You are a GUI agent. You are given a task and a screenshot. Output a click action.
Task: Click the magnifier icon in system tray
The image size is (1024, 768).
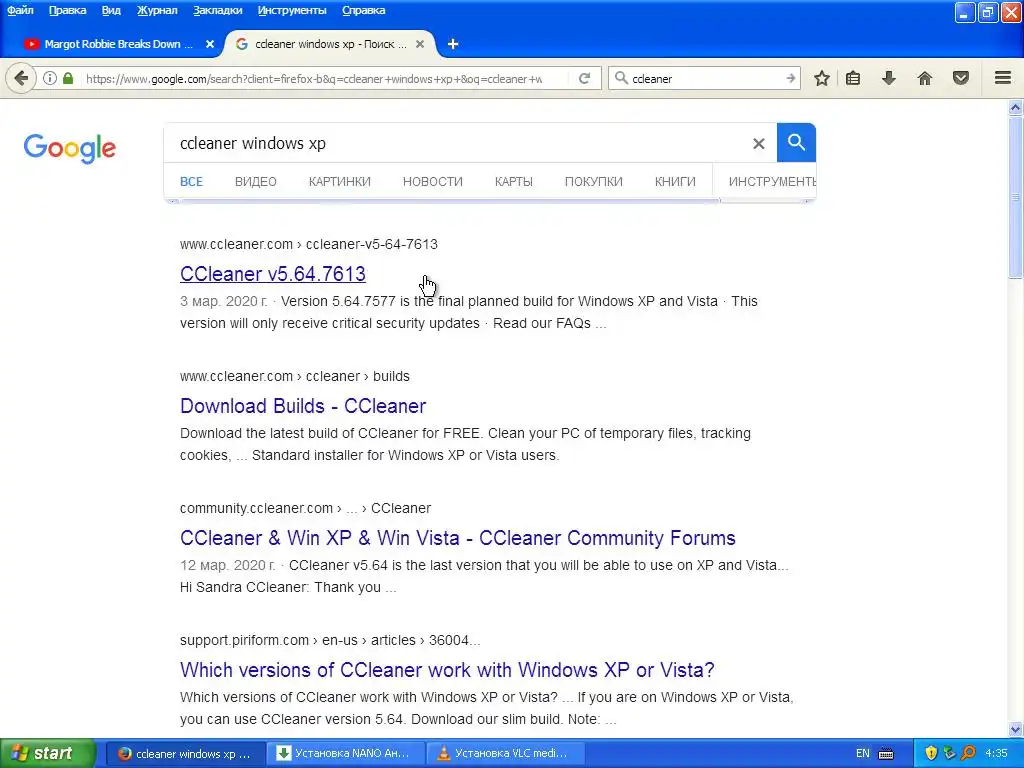point(968,753)
